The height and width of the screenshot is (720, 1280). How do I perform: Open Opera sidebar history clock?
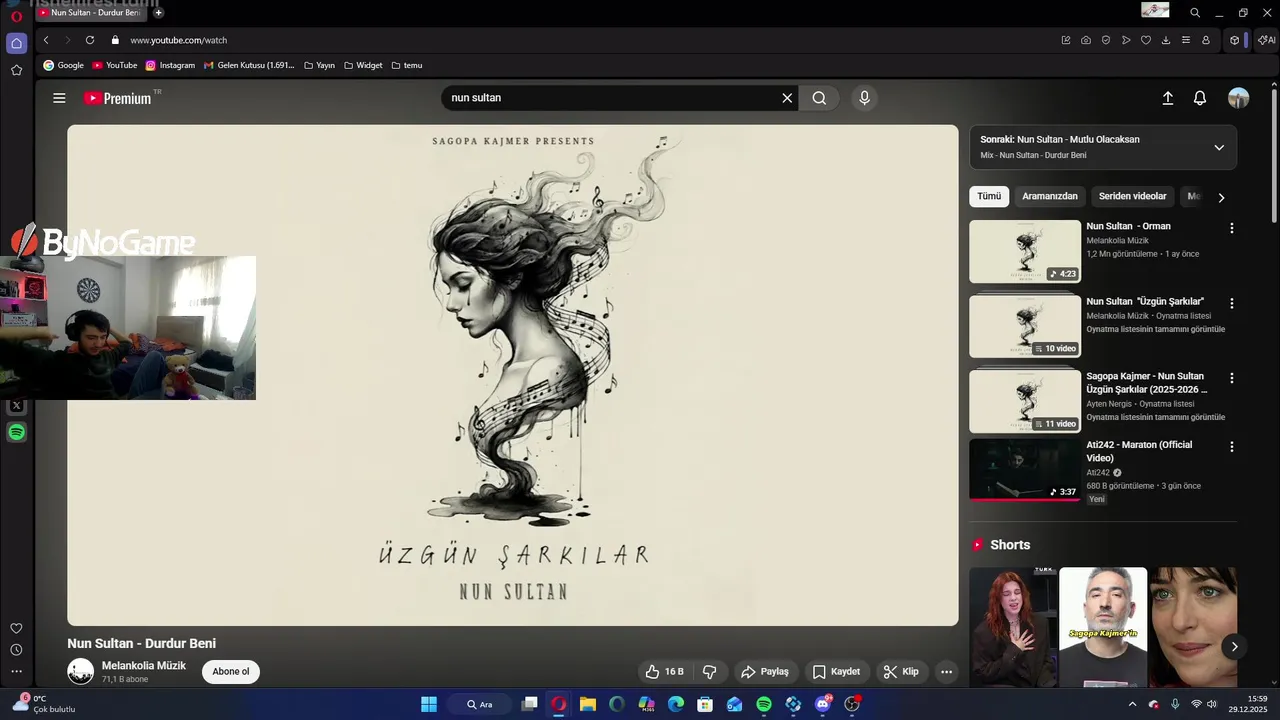point(16,650)
